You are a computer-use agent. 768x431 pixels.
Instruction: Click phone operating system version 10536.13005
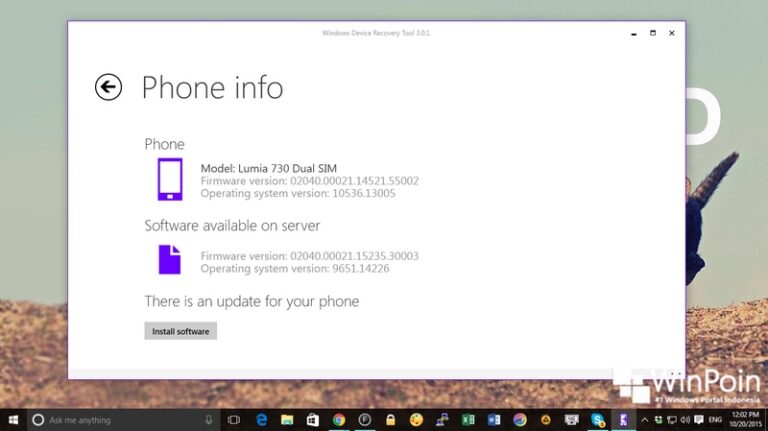point(298,193)
